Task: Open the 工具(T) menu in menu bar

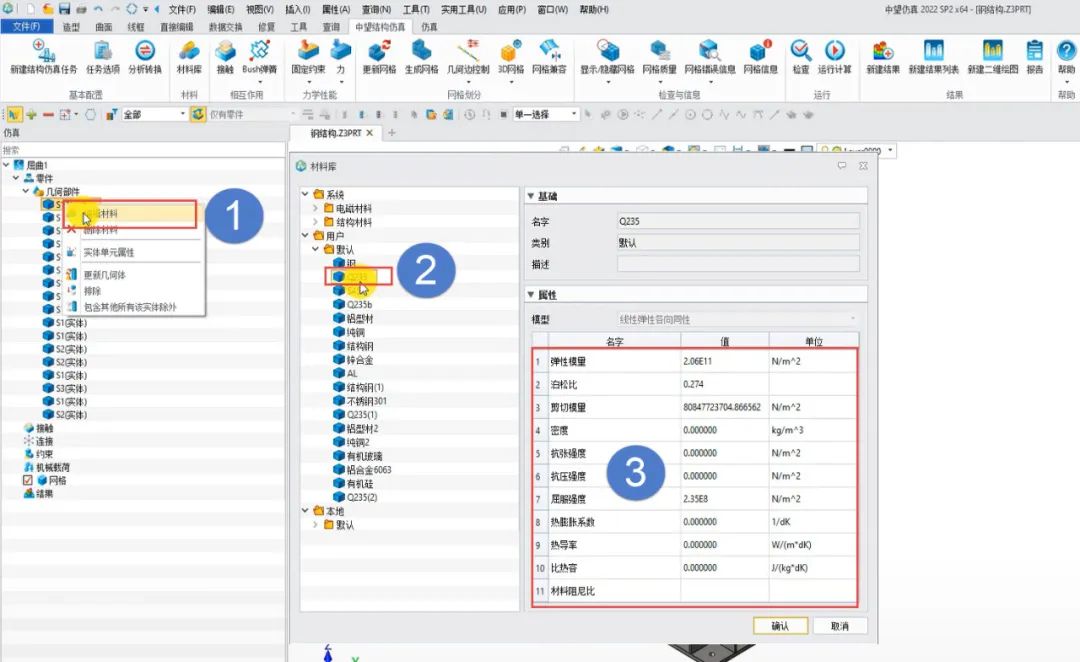Action: coord(416,9)
